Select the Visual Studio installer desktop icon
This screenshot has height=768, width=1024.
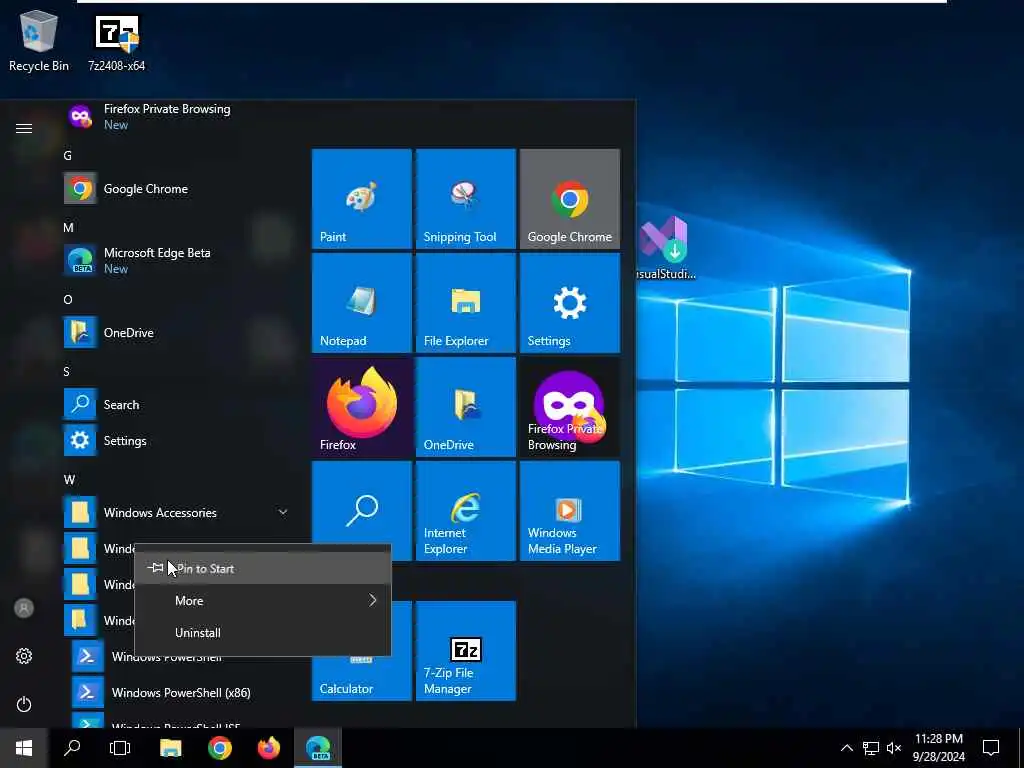(665, 249)
